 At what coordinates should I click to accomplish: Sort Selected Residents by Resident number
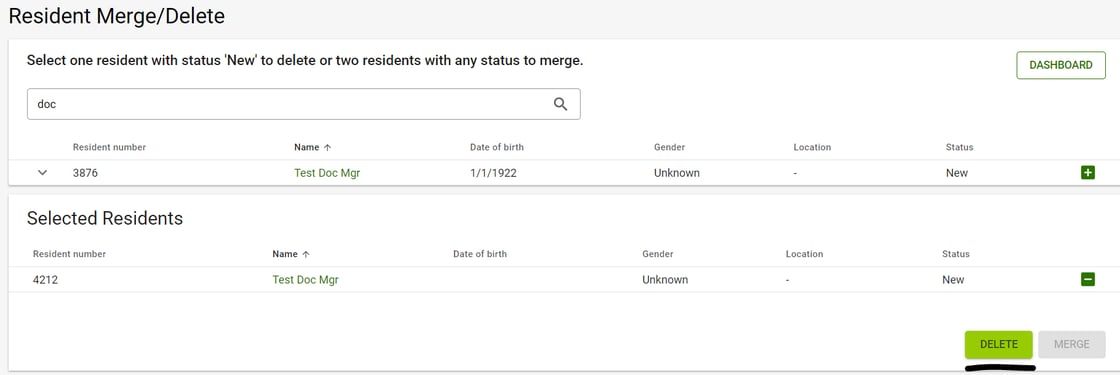pyautogui.click(x=69, y=254)
